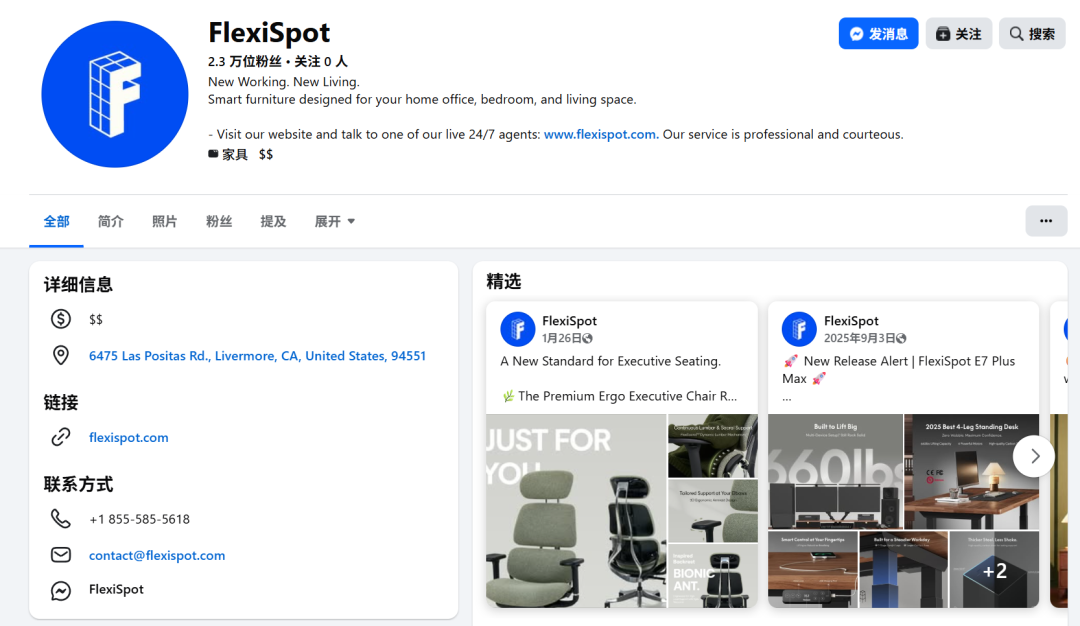
Task: Open the Las Positas Rd. address link
Action: click(x=257, y=356)
